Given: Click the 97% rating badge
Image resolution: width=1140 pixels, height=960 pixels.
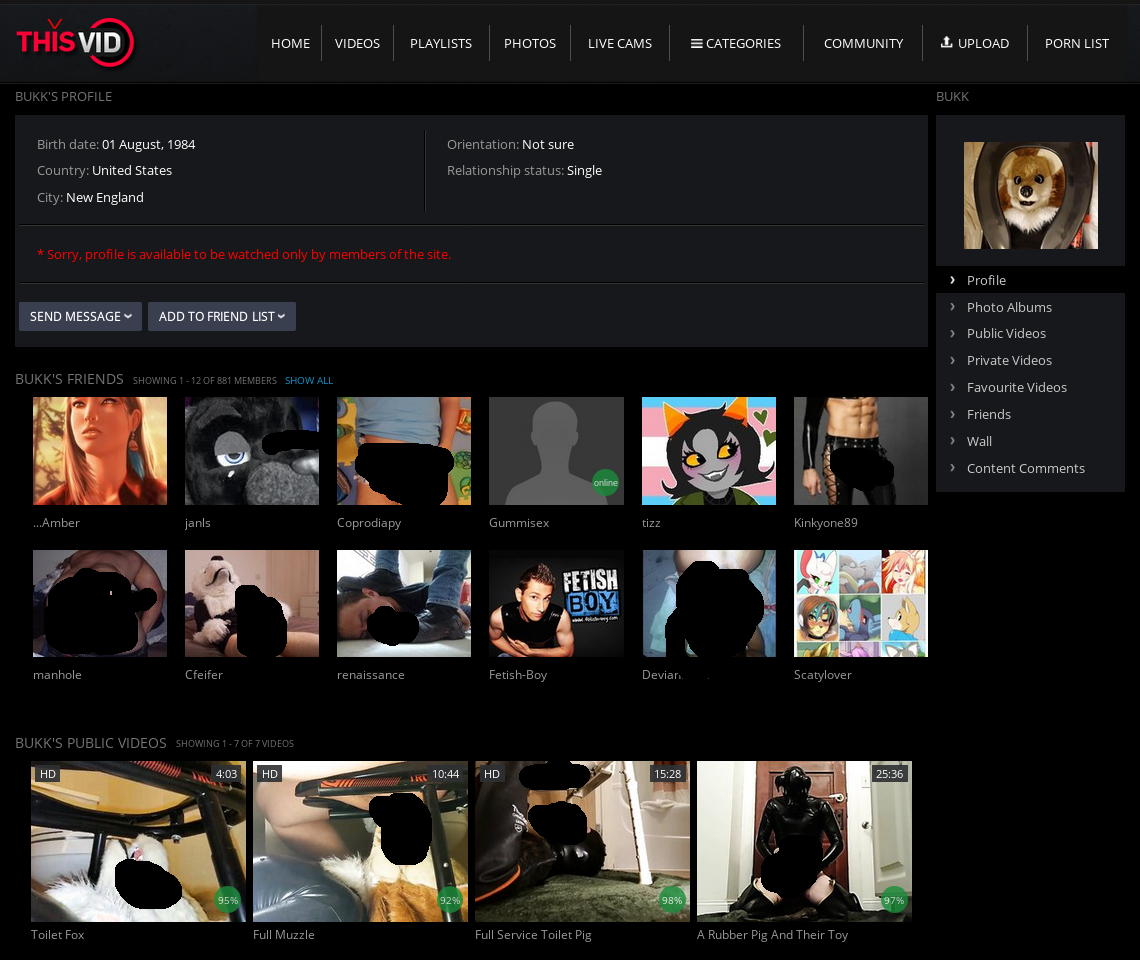Looking at the screenshot, I should click(x=894, y=900).
